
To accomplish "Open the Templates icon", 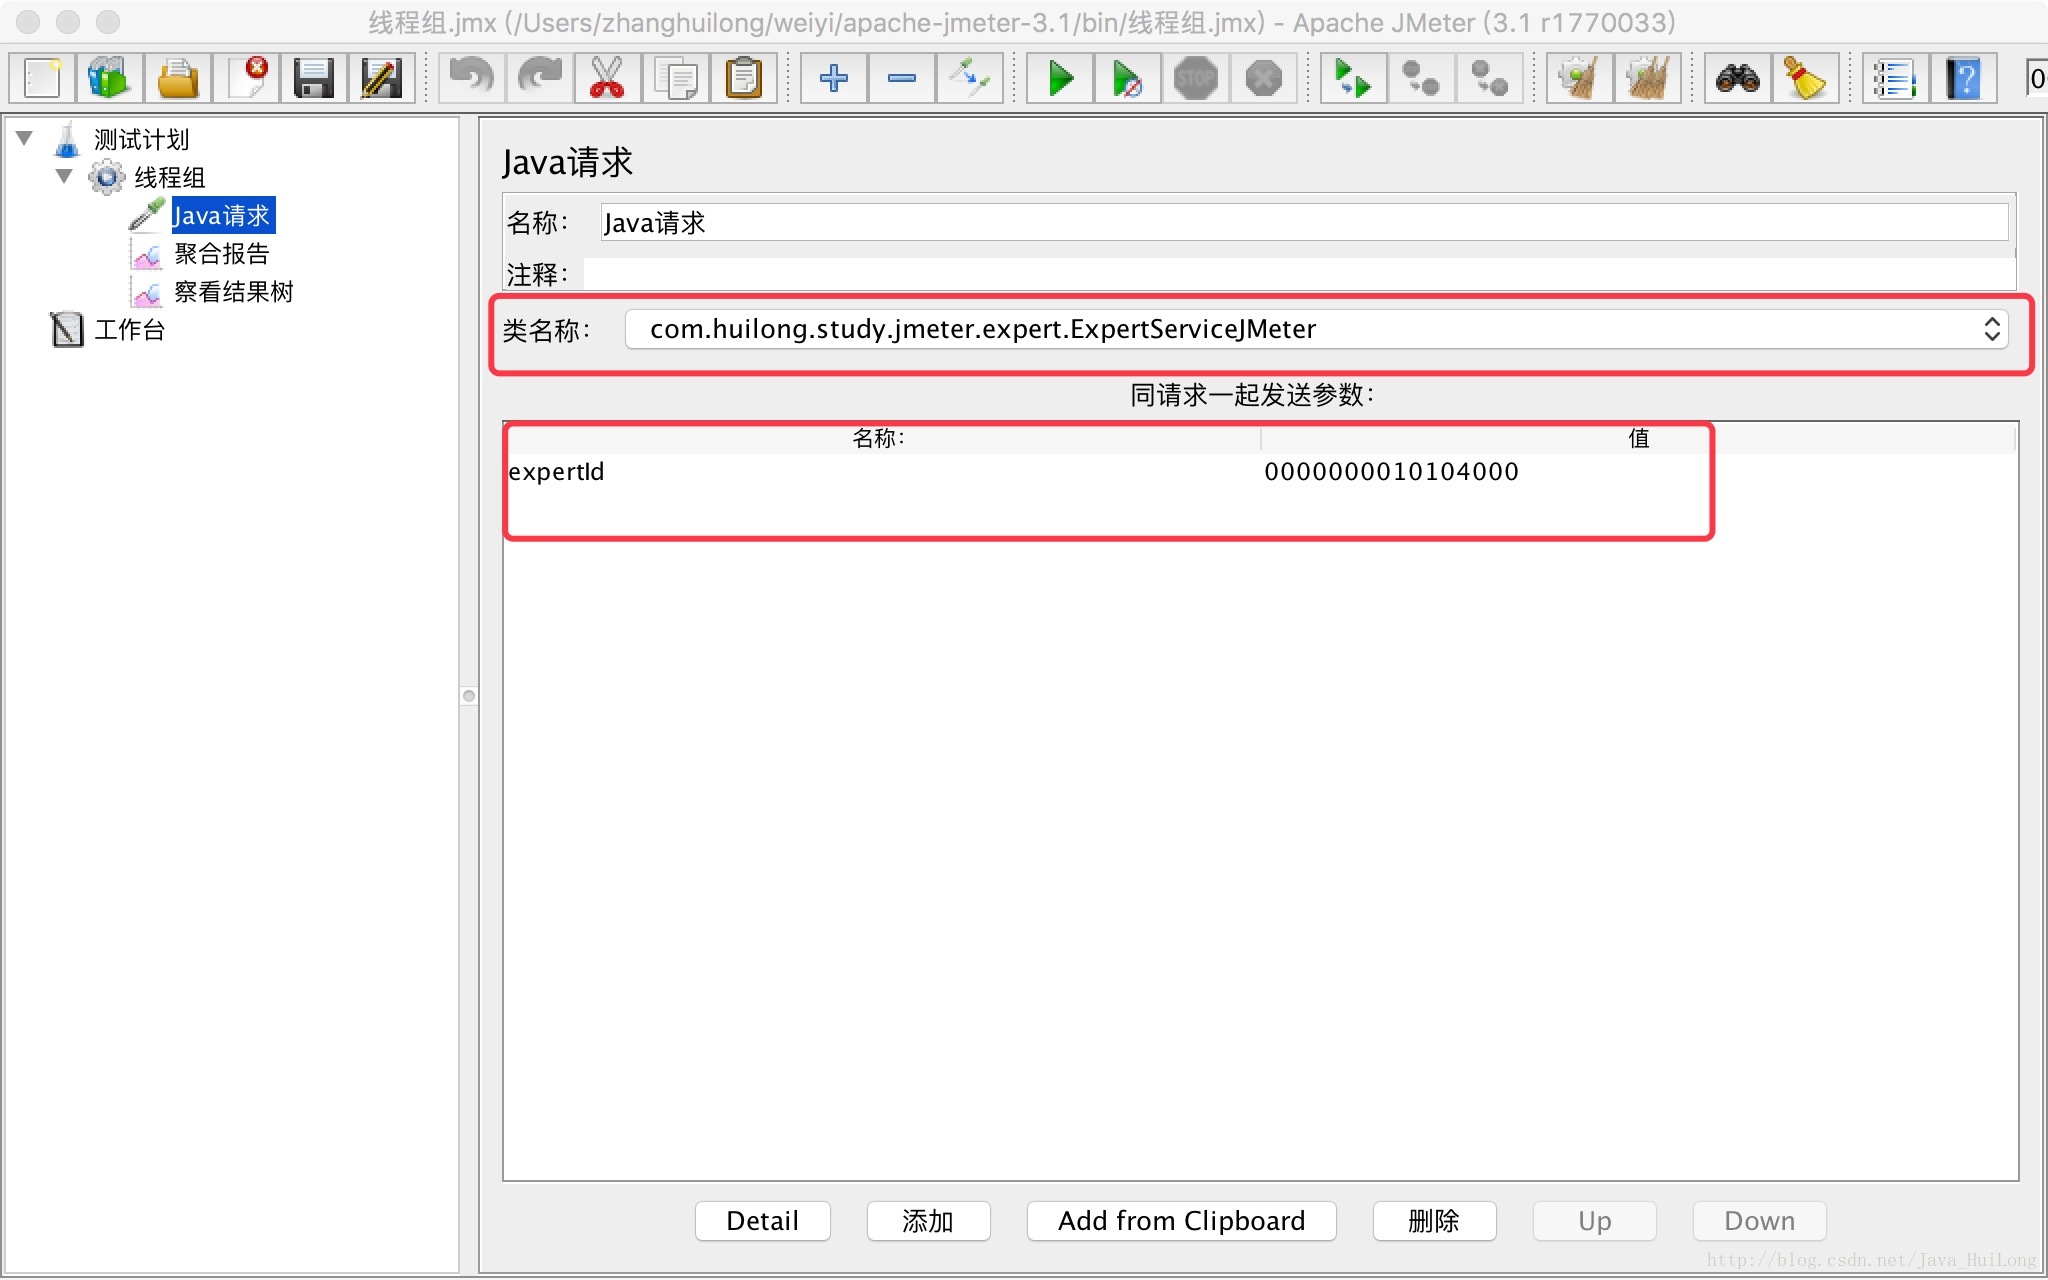I will click(109, 78).
